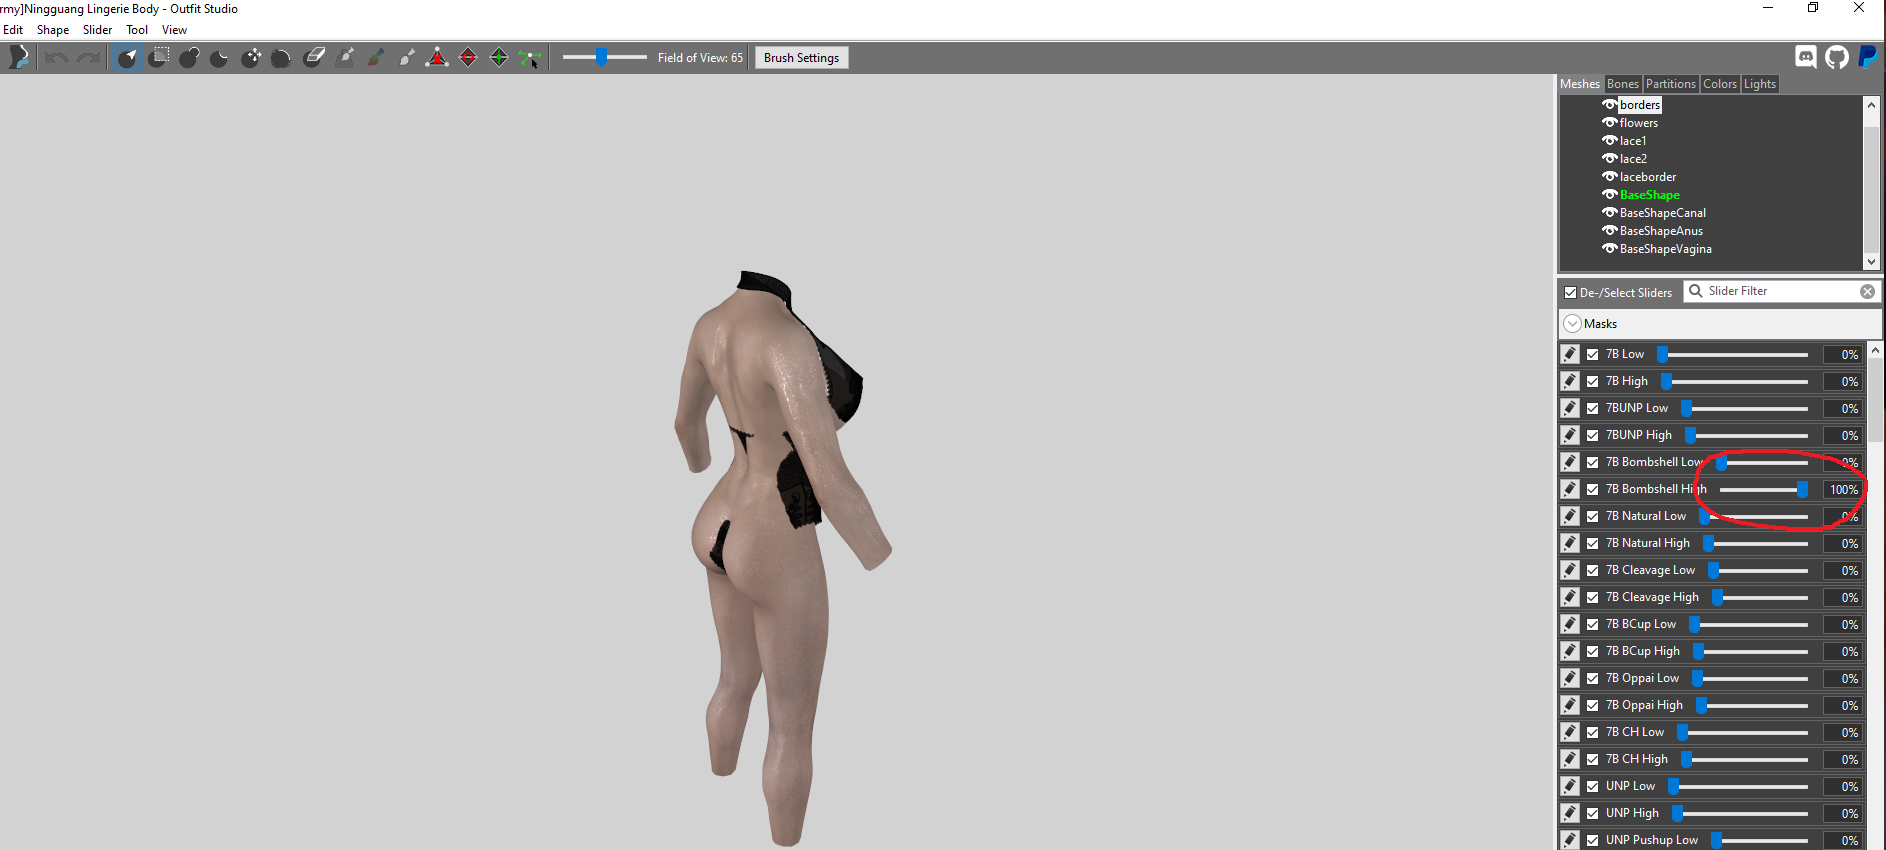Open the PayPal donate icon
This screenshot has height=850, width=1886.
point(1867,57)
